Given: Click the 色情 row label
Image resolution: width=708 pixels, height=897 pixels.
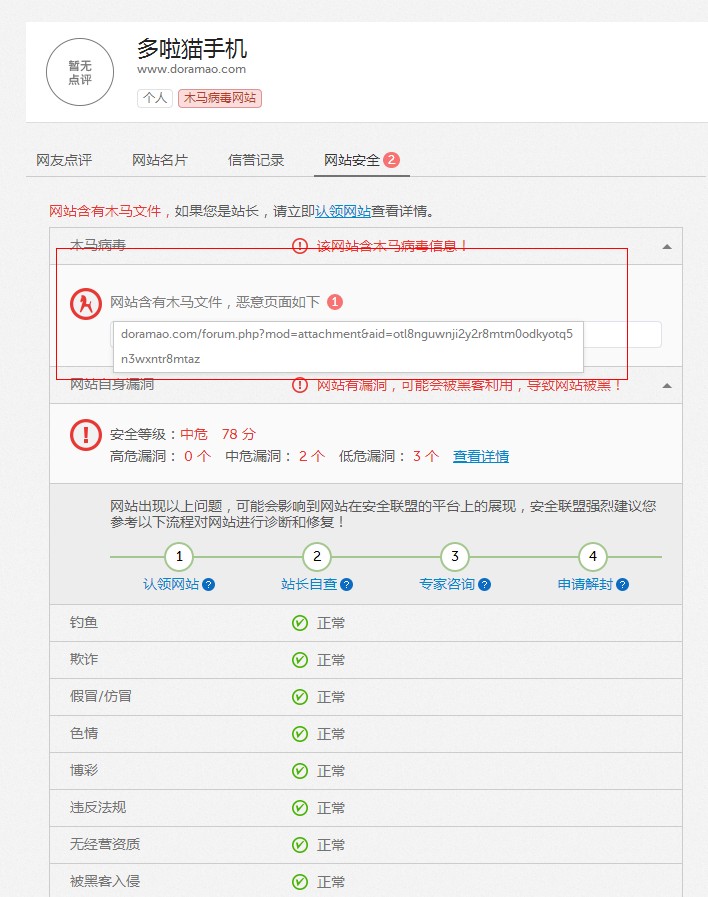Looking at the screenshot, I should [84, 733].
